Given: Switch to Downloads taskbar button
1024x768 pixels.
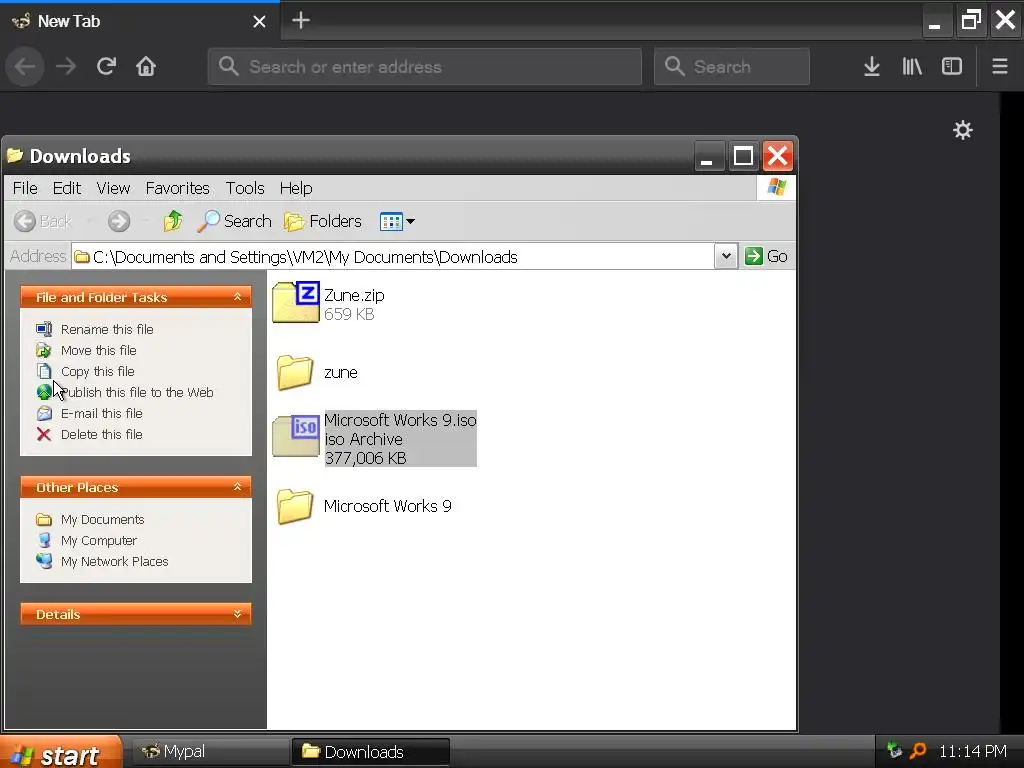Looking at the screenshot, I should tap(370, 752).
